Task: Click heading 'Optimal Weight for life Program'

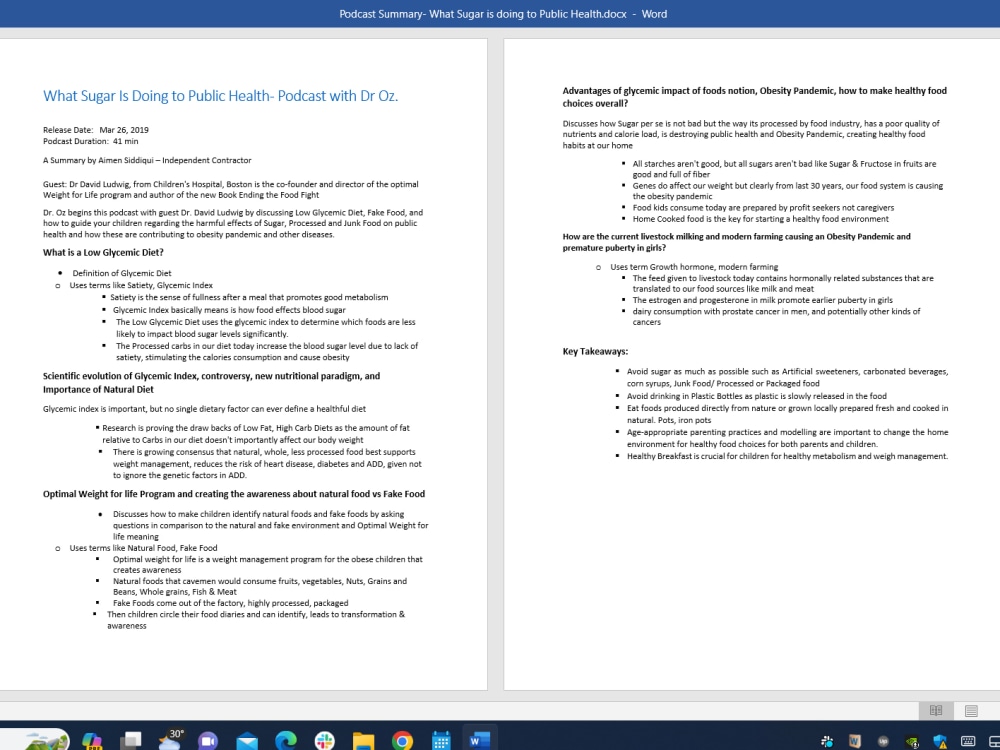Action: (234, 494)
